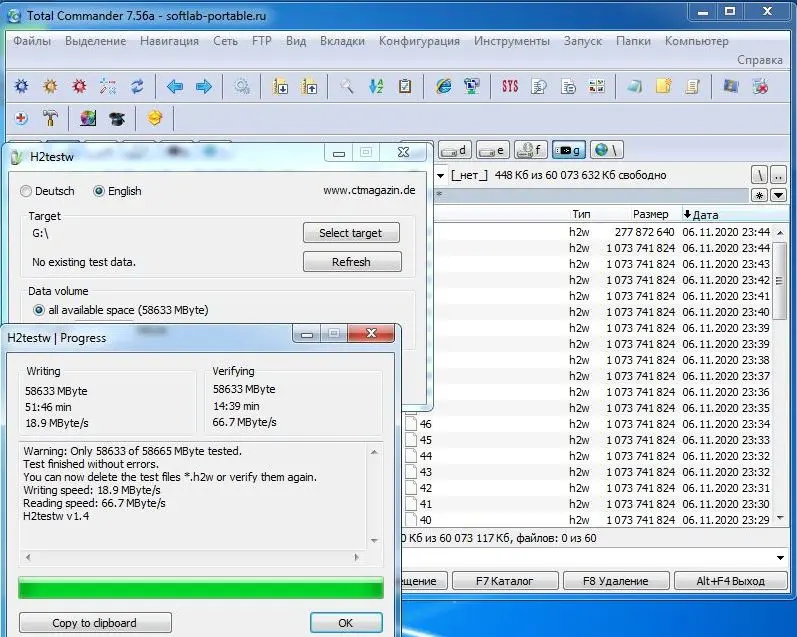Open the Справка menu
This screenshot has width=797, height=637.
pos(760,60)
